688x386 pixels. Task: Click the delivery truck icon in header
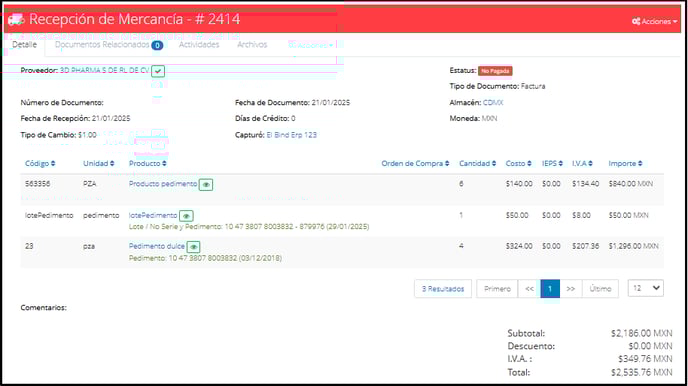(x=16, y=19)
